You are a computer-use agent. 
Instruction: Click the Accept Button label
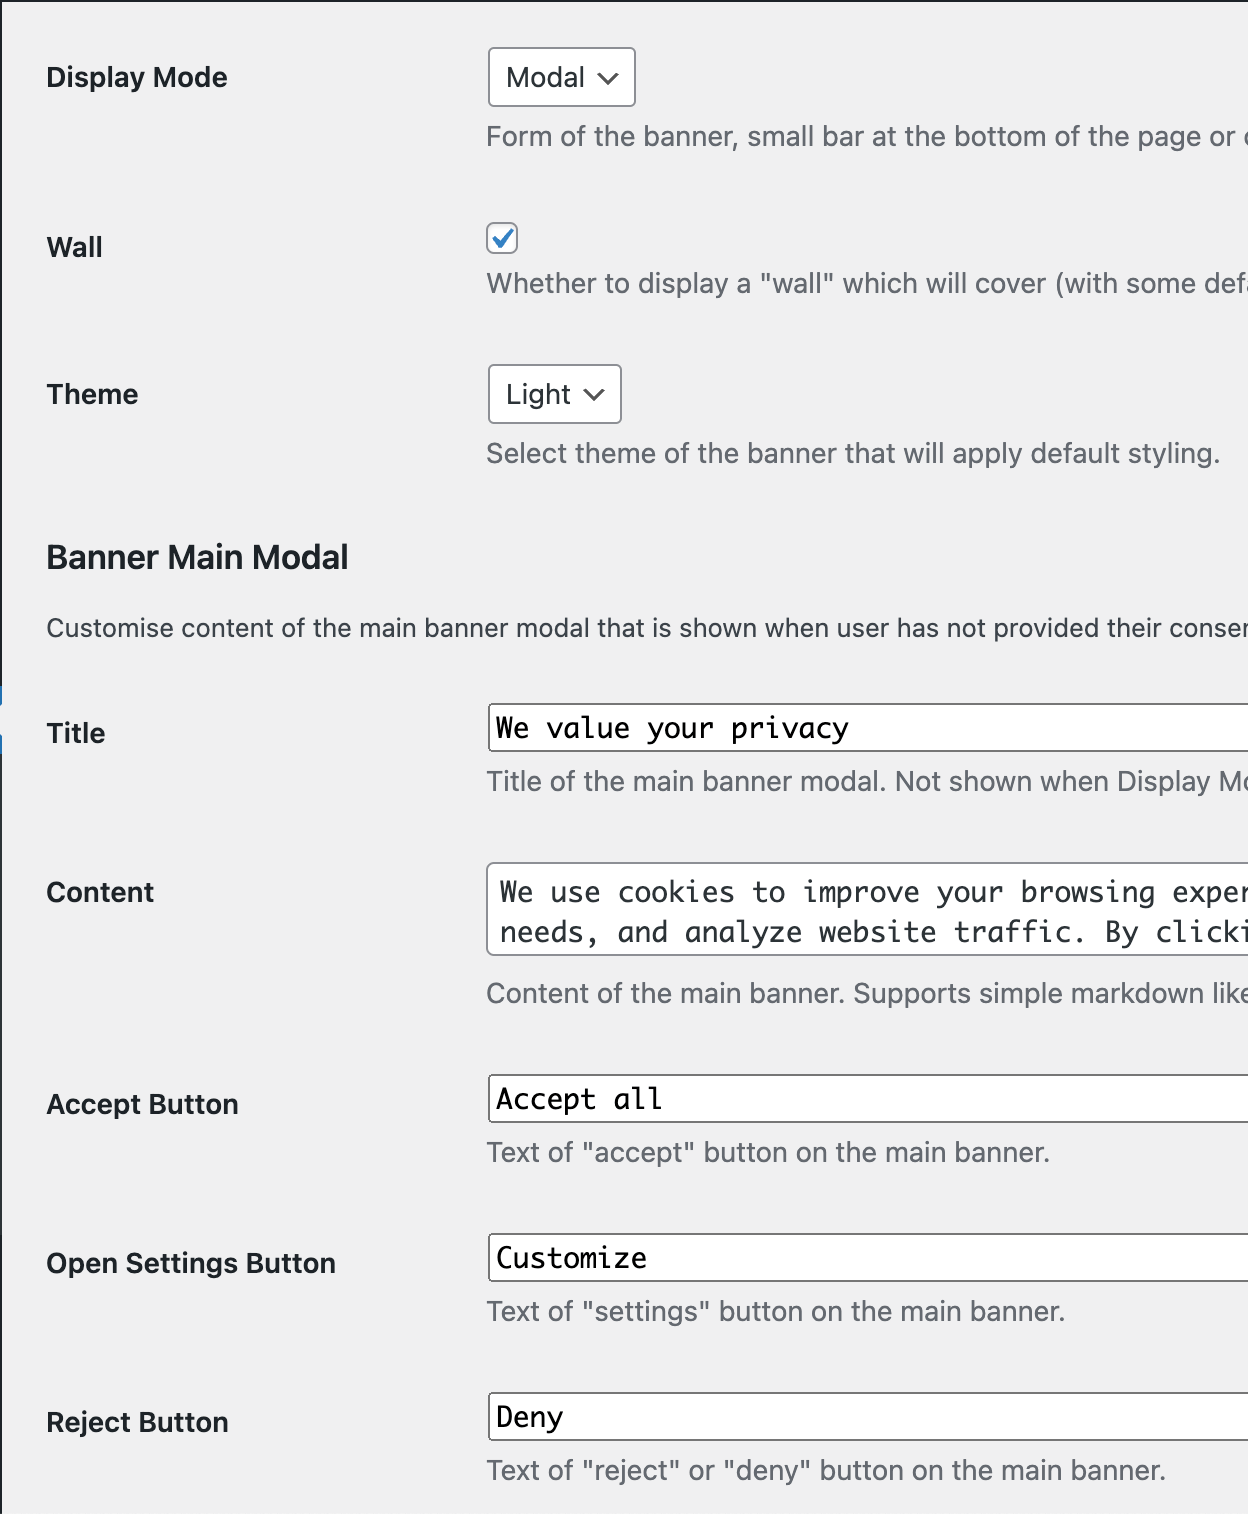click(x=142, y=1104)
